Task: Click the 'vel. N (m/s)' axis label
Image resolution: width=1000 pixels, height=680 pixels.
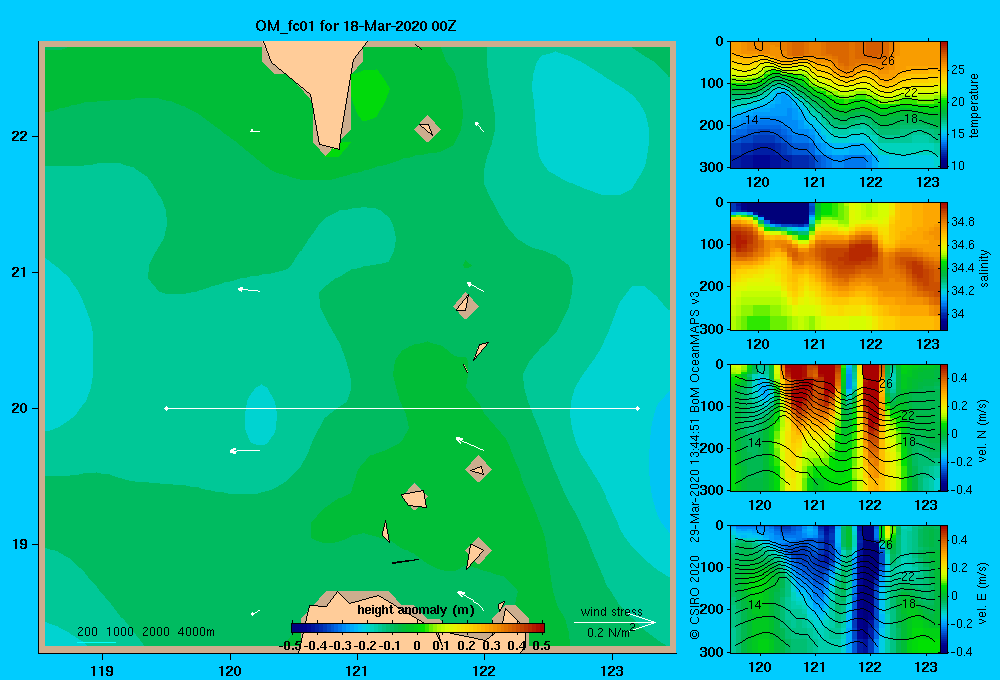Action: (983, 431)
